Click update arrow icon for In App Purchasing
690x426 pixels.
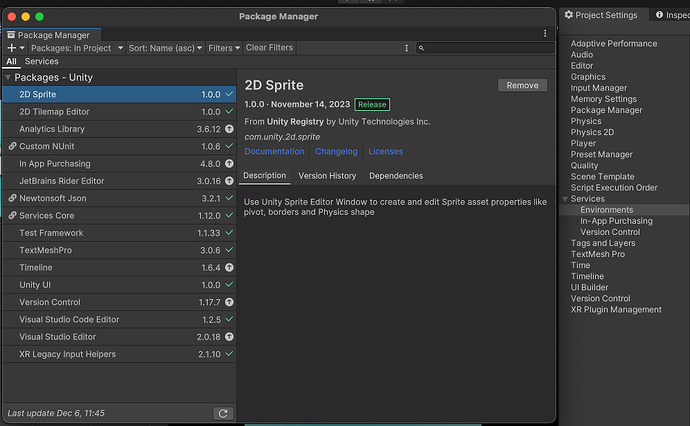pos(229,164)
